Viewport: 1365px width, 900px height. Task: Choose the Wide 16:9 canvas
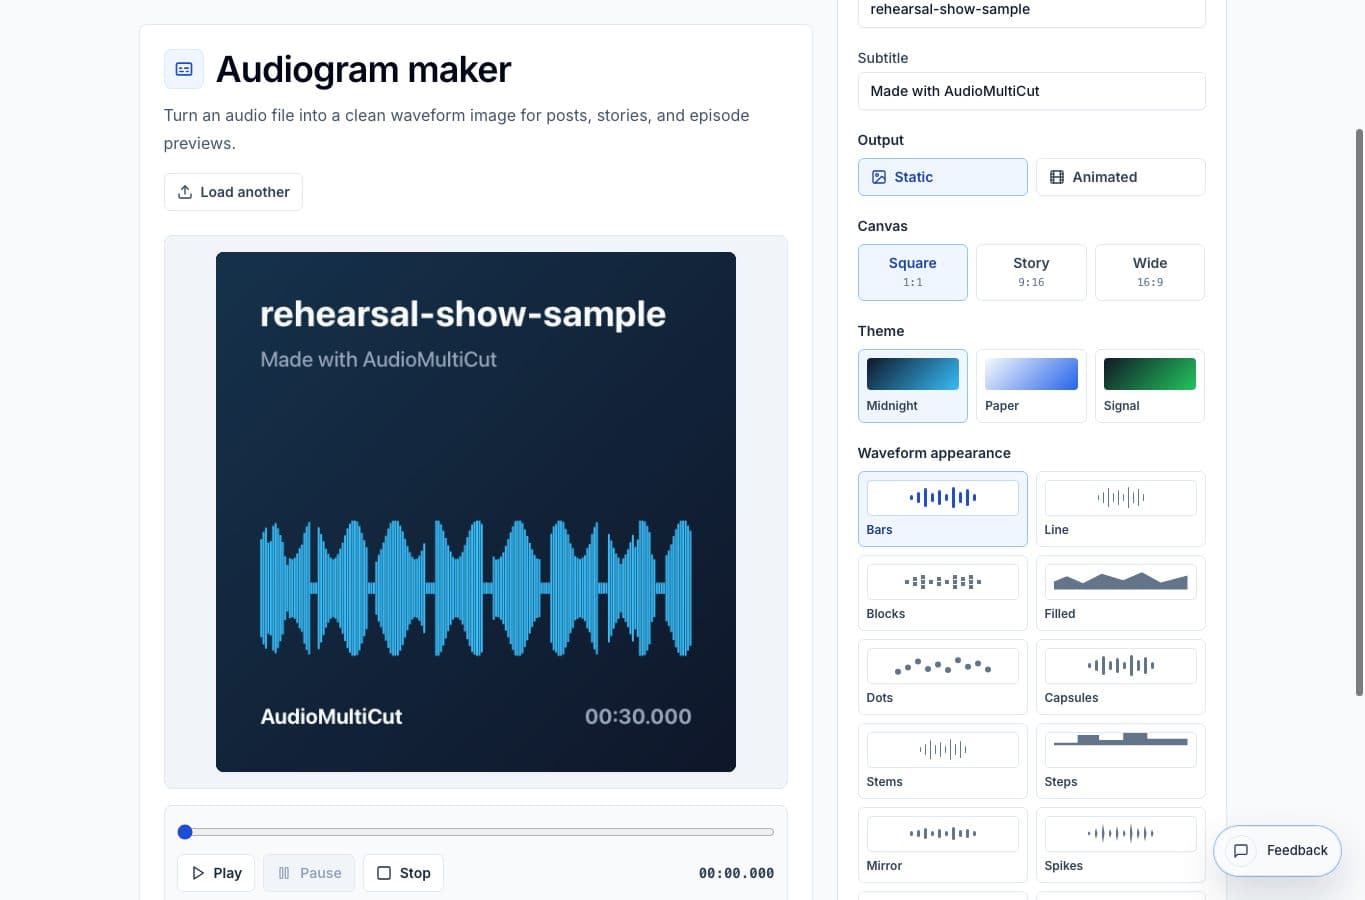point(1150,272)
